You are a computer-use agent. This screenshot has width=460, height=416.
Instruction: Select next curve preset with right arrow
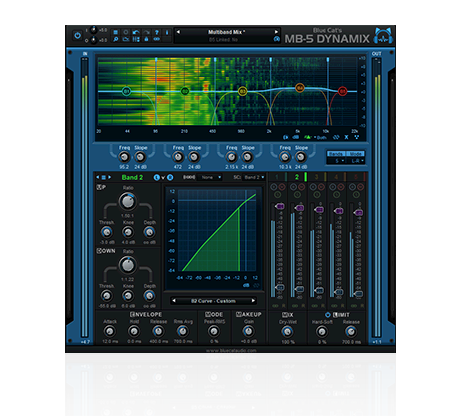coord(253,301)
